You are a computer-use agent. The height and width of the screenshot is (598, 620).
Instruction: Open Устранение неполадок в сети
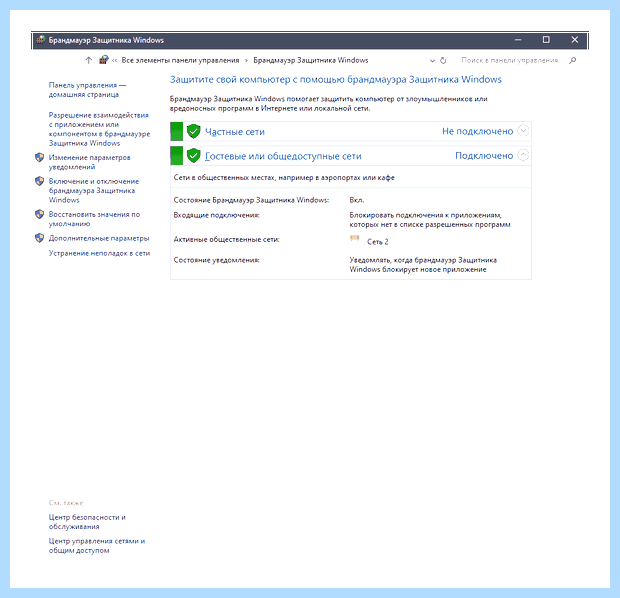[x=99, y=253]
